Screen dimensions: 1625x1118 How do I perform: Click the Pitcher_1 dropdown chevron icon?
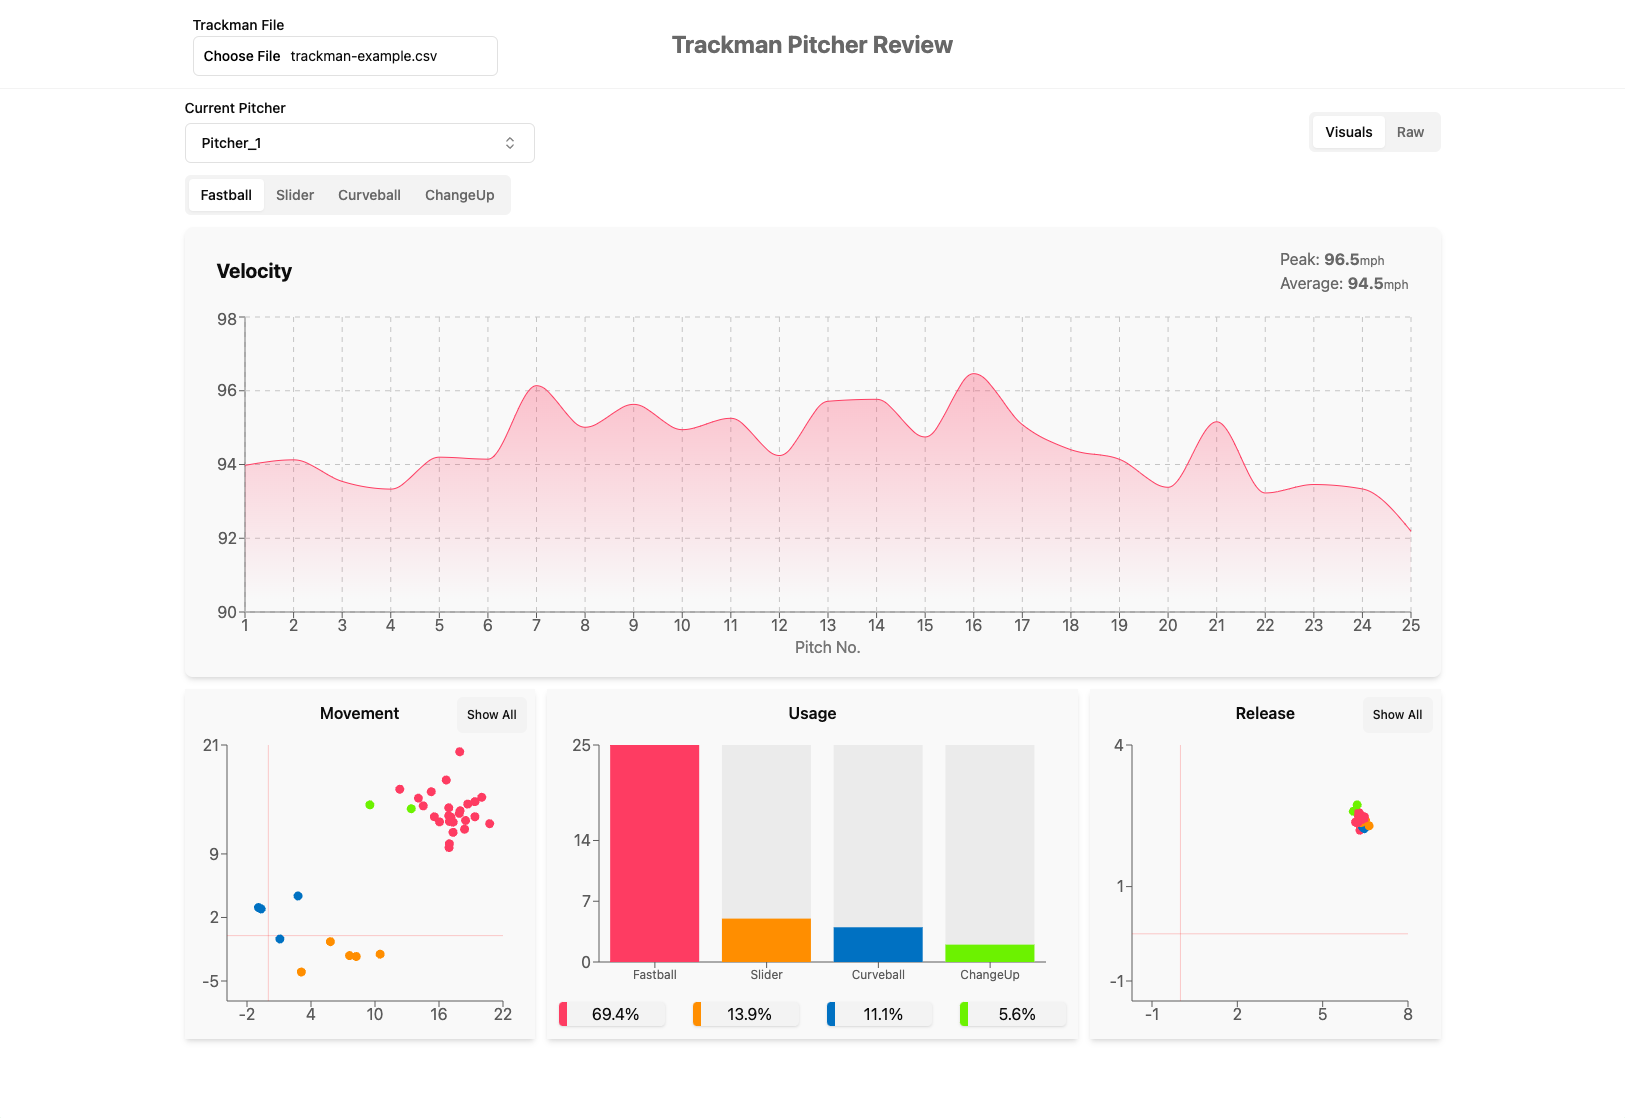click(x=510, y=143)
